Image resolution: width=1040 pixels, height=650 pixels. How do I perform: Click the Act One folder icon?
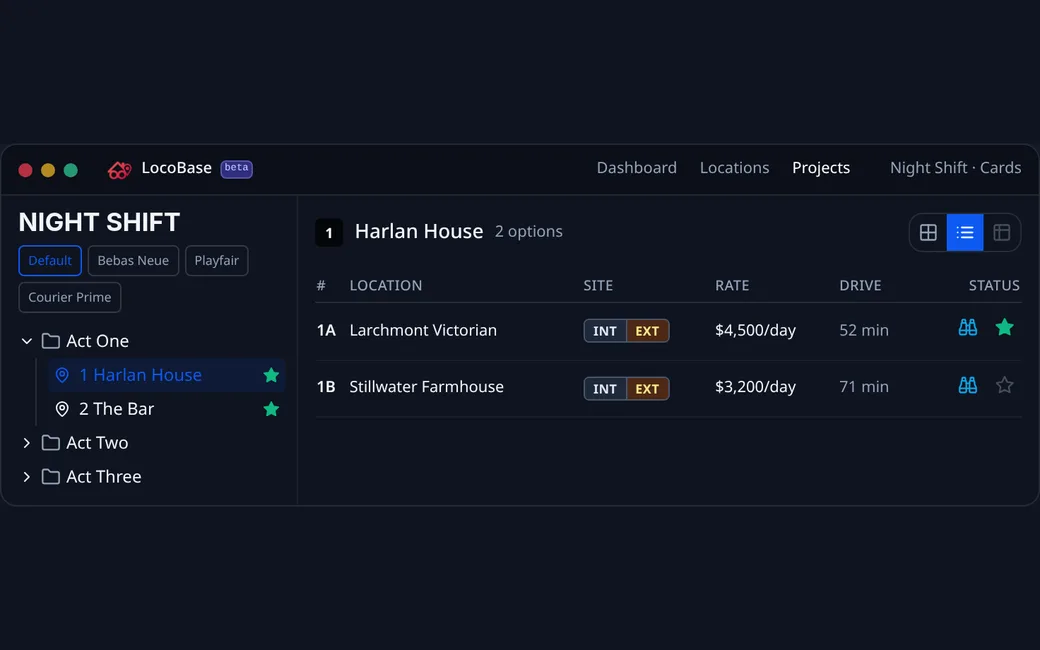[50, 341]
